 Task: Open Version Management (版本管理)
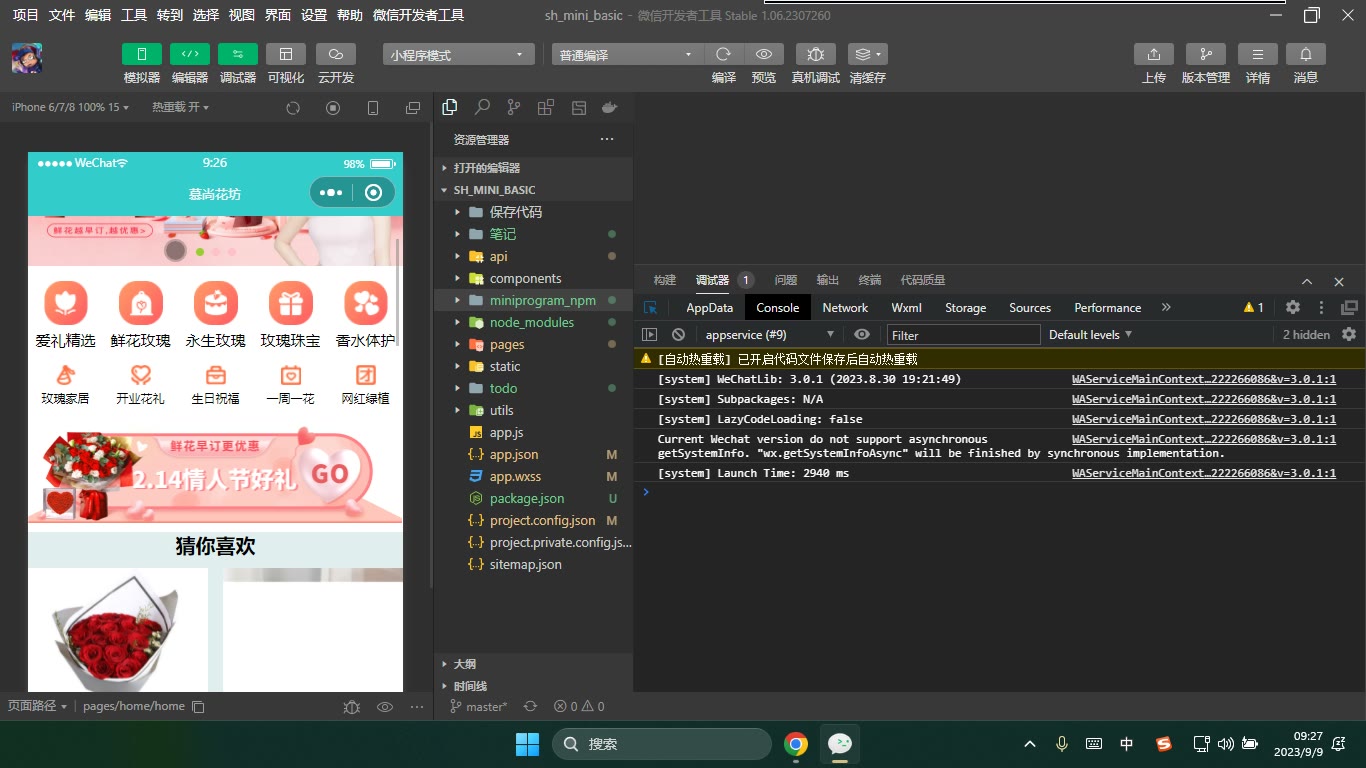1206,54
